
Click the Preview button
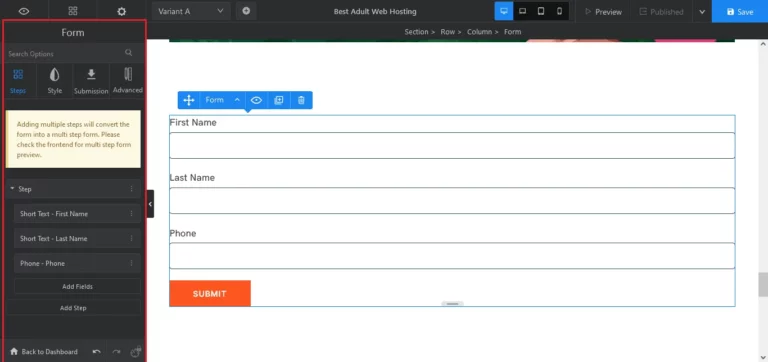(603, 12)
